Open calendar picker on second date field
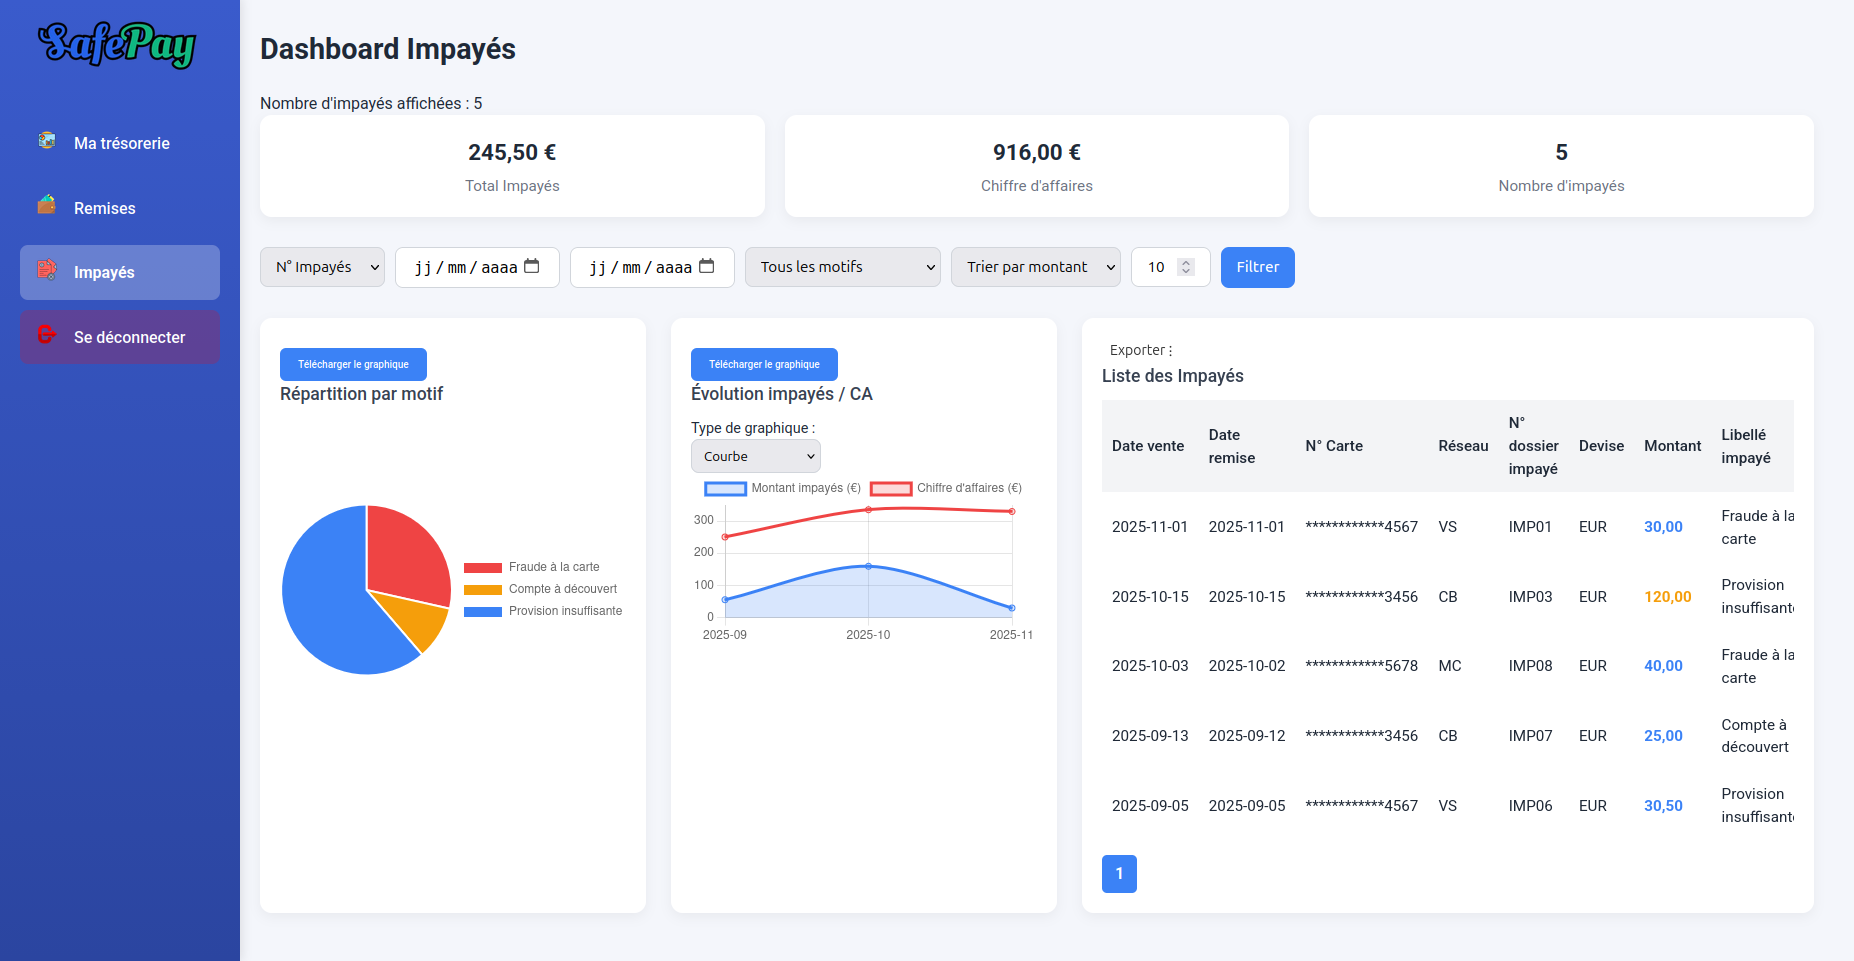 707,266
